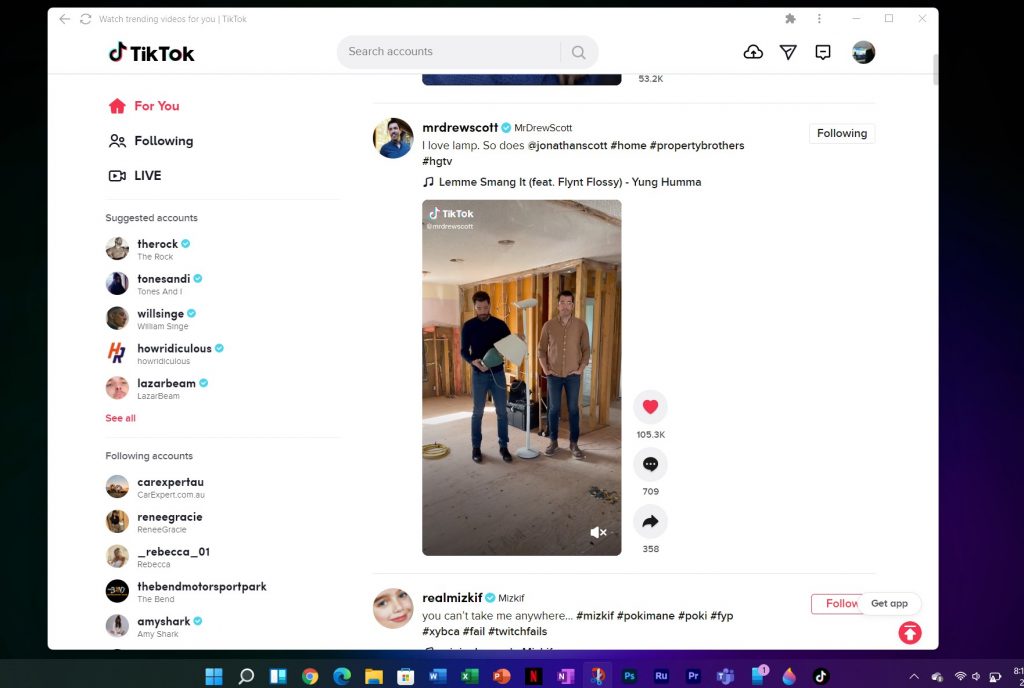Open OneNote from the taskbar
This screenshot has height=688, width=1024.
(566, 676)
